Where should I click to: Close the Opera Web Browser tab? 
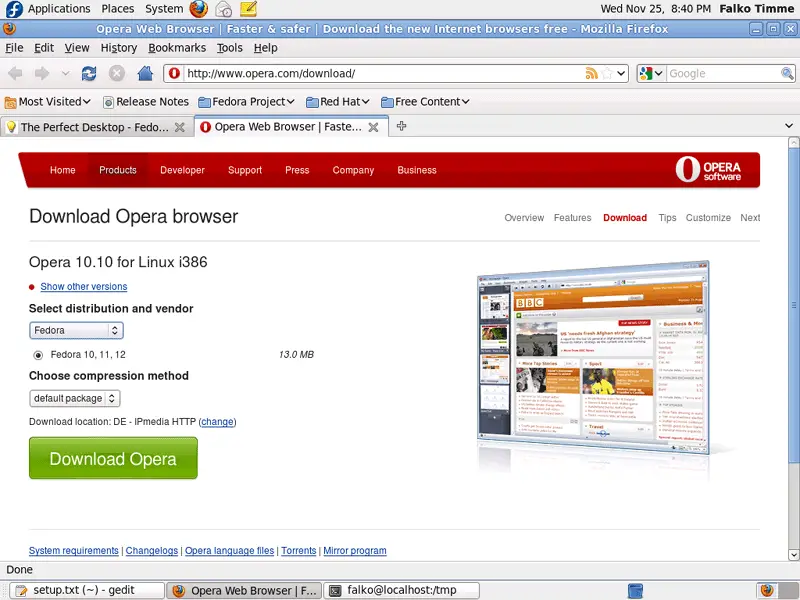pyautogui.click(x=373, y=127)
